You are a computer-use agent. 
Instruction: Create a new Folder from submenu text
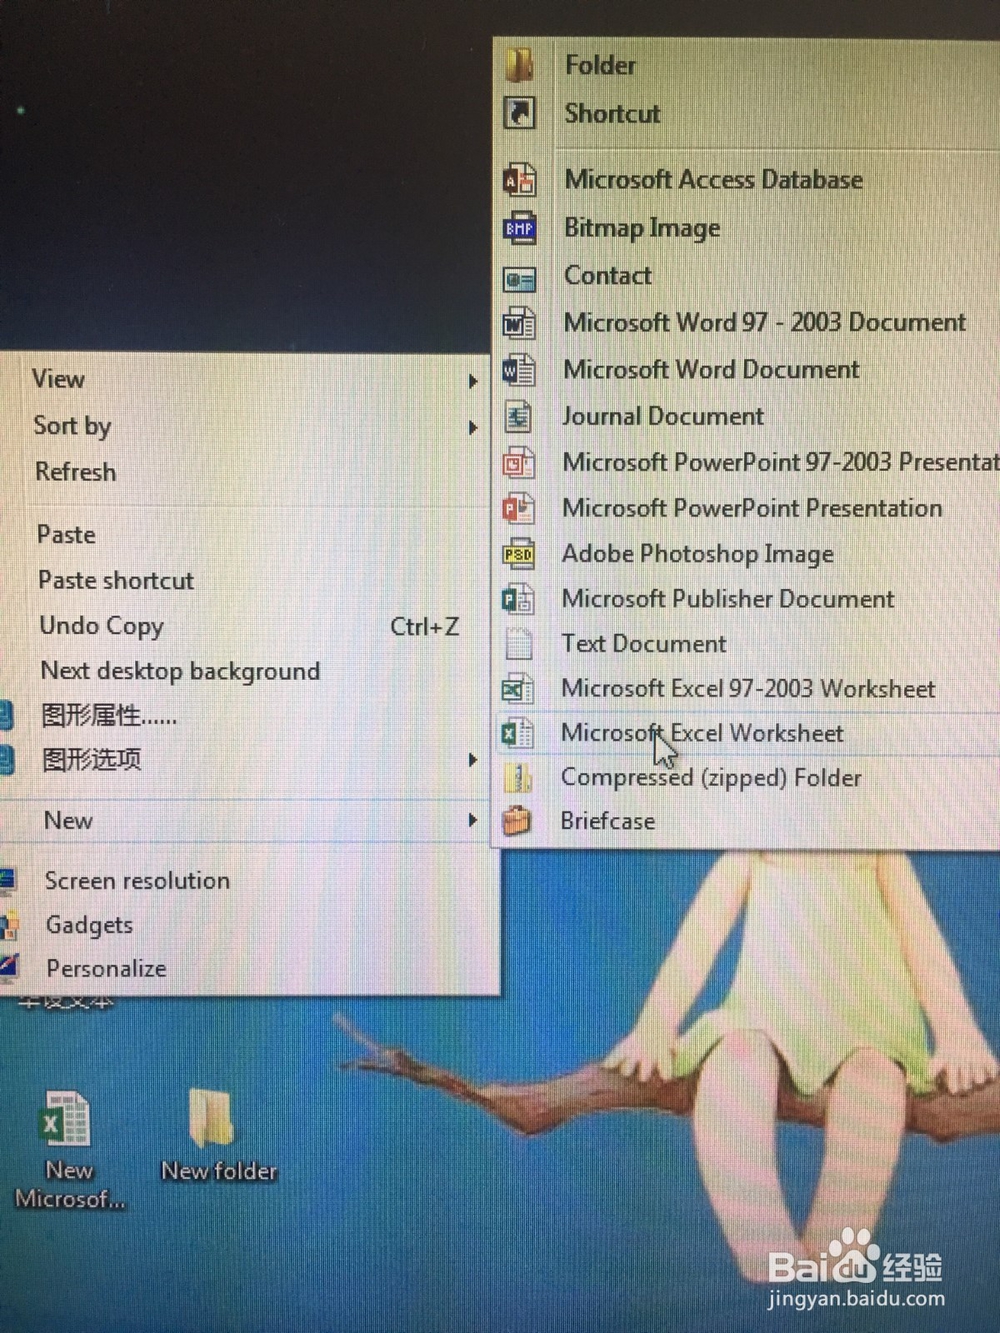pyautogui.click(x=600, y=65)
